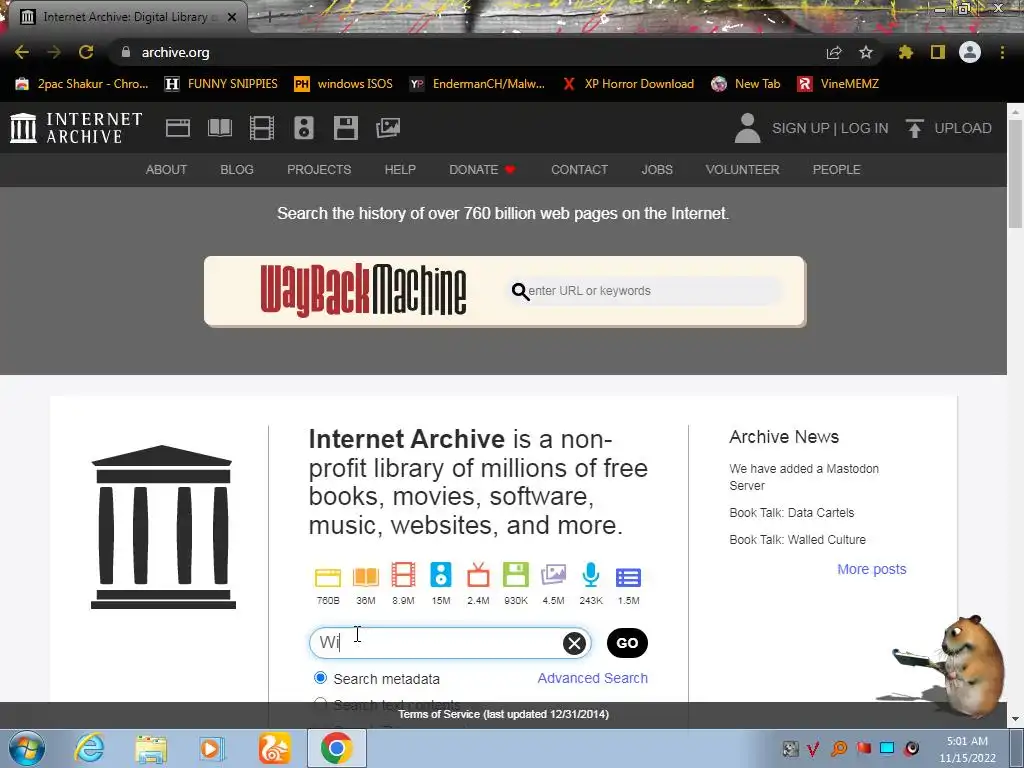The width and height of the screenshot is (1024, 768).
Task: Open VOLUNTEER menu item
Action: [743, 170]
